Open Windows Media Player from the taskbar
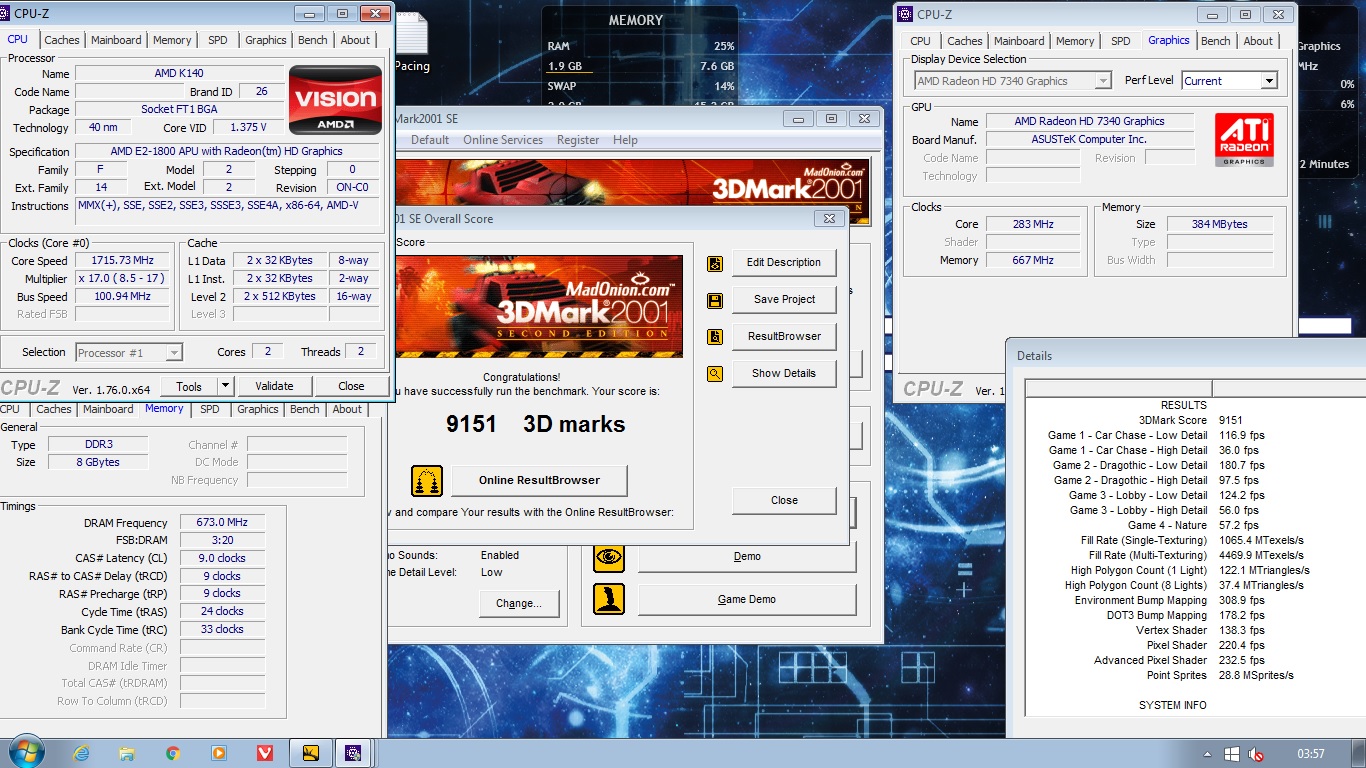1366x768 pixels. pyautogui.click(x=219, y=753)
